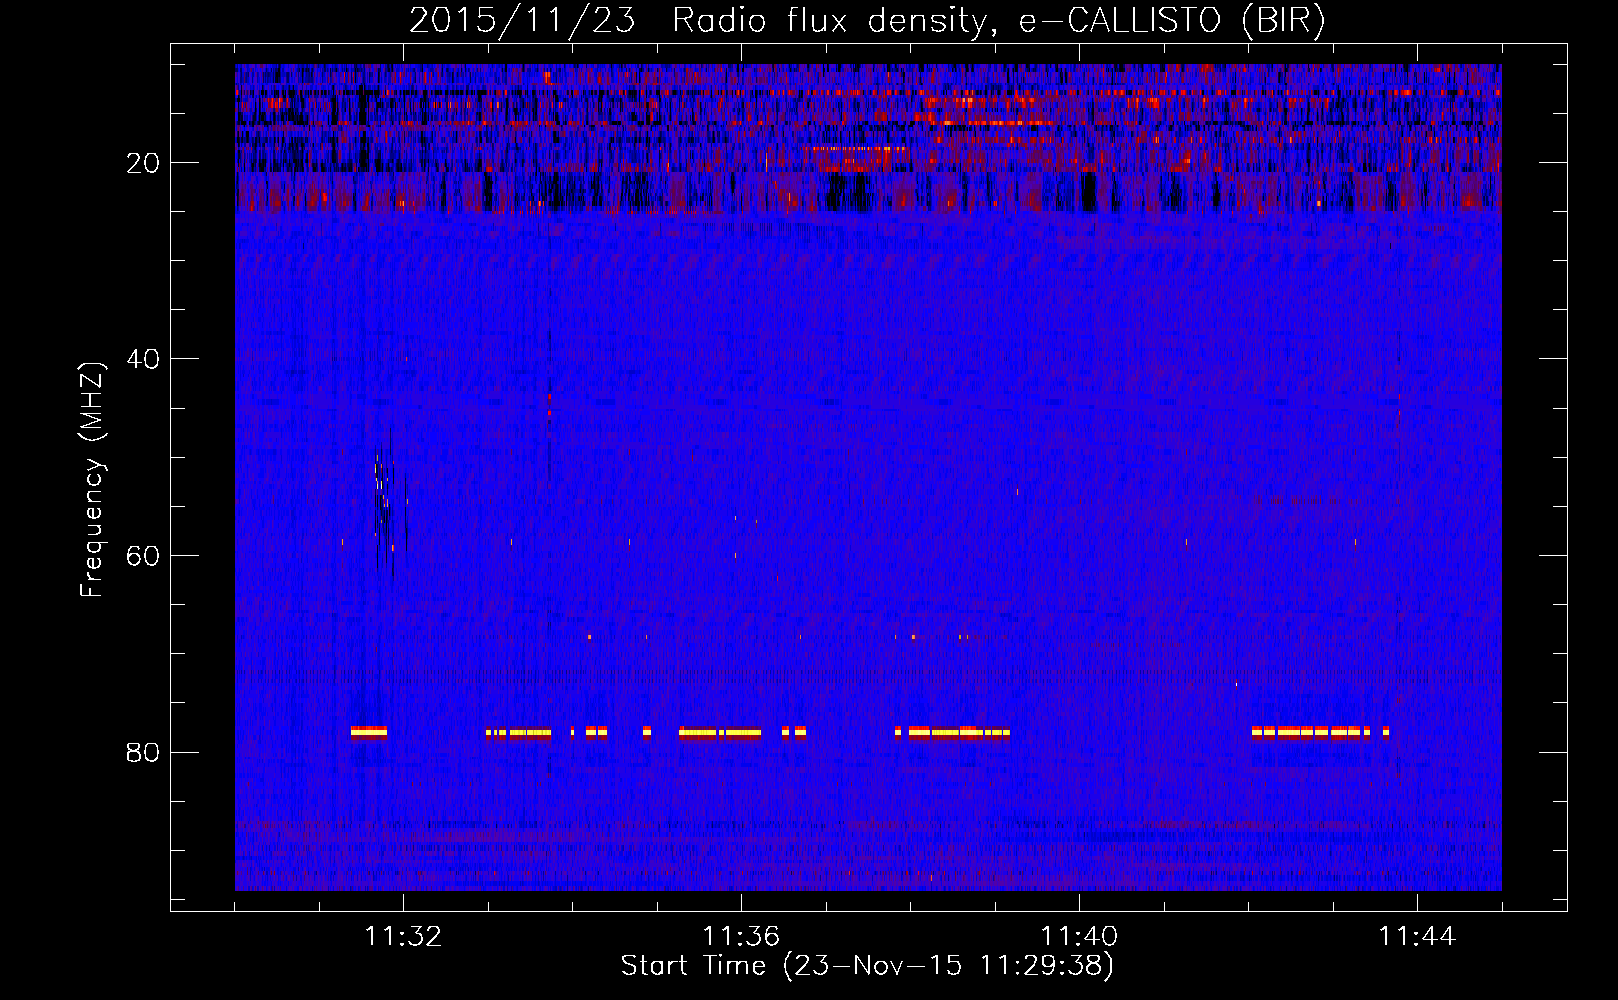Select the 40 frequency tick label
1618x1000 pixels.
point(143,359)
